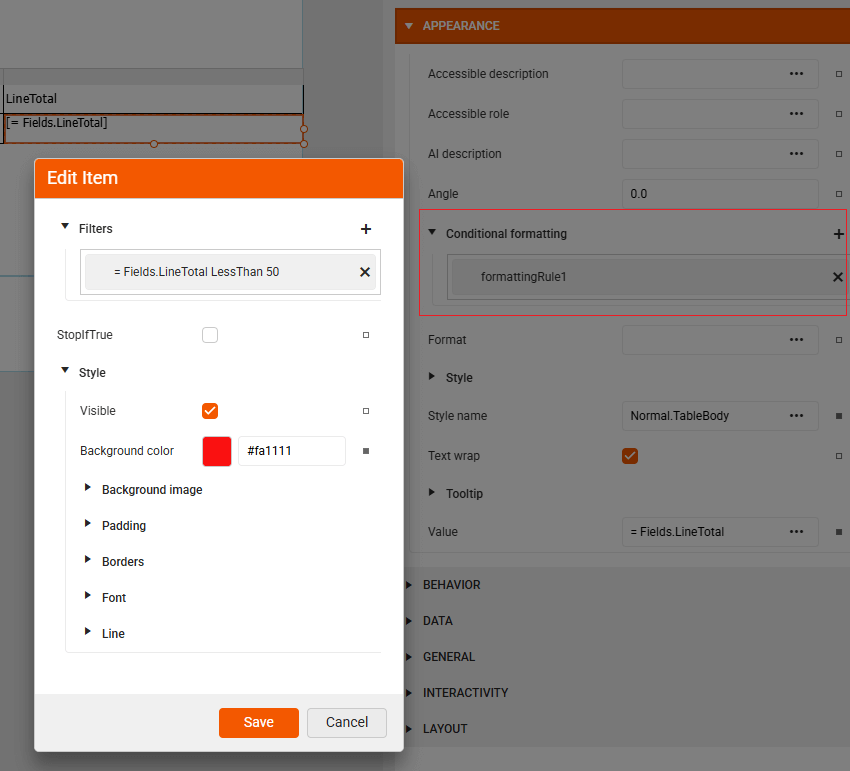
Task: Expand the DATA section
Action: [409, 621]
